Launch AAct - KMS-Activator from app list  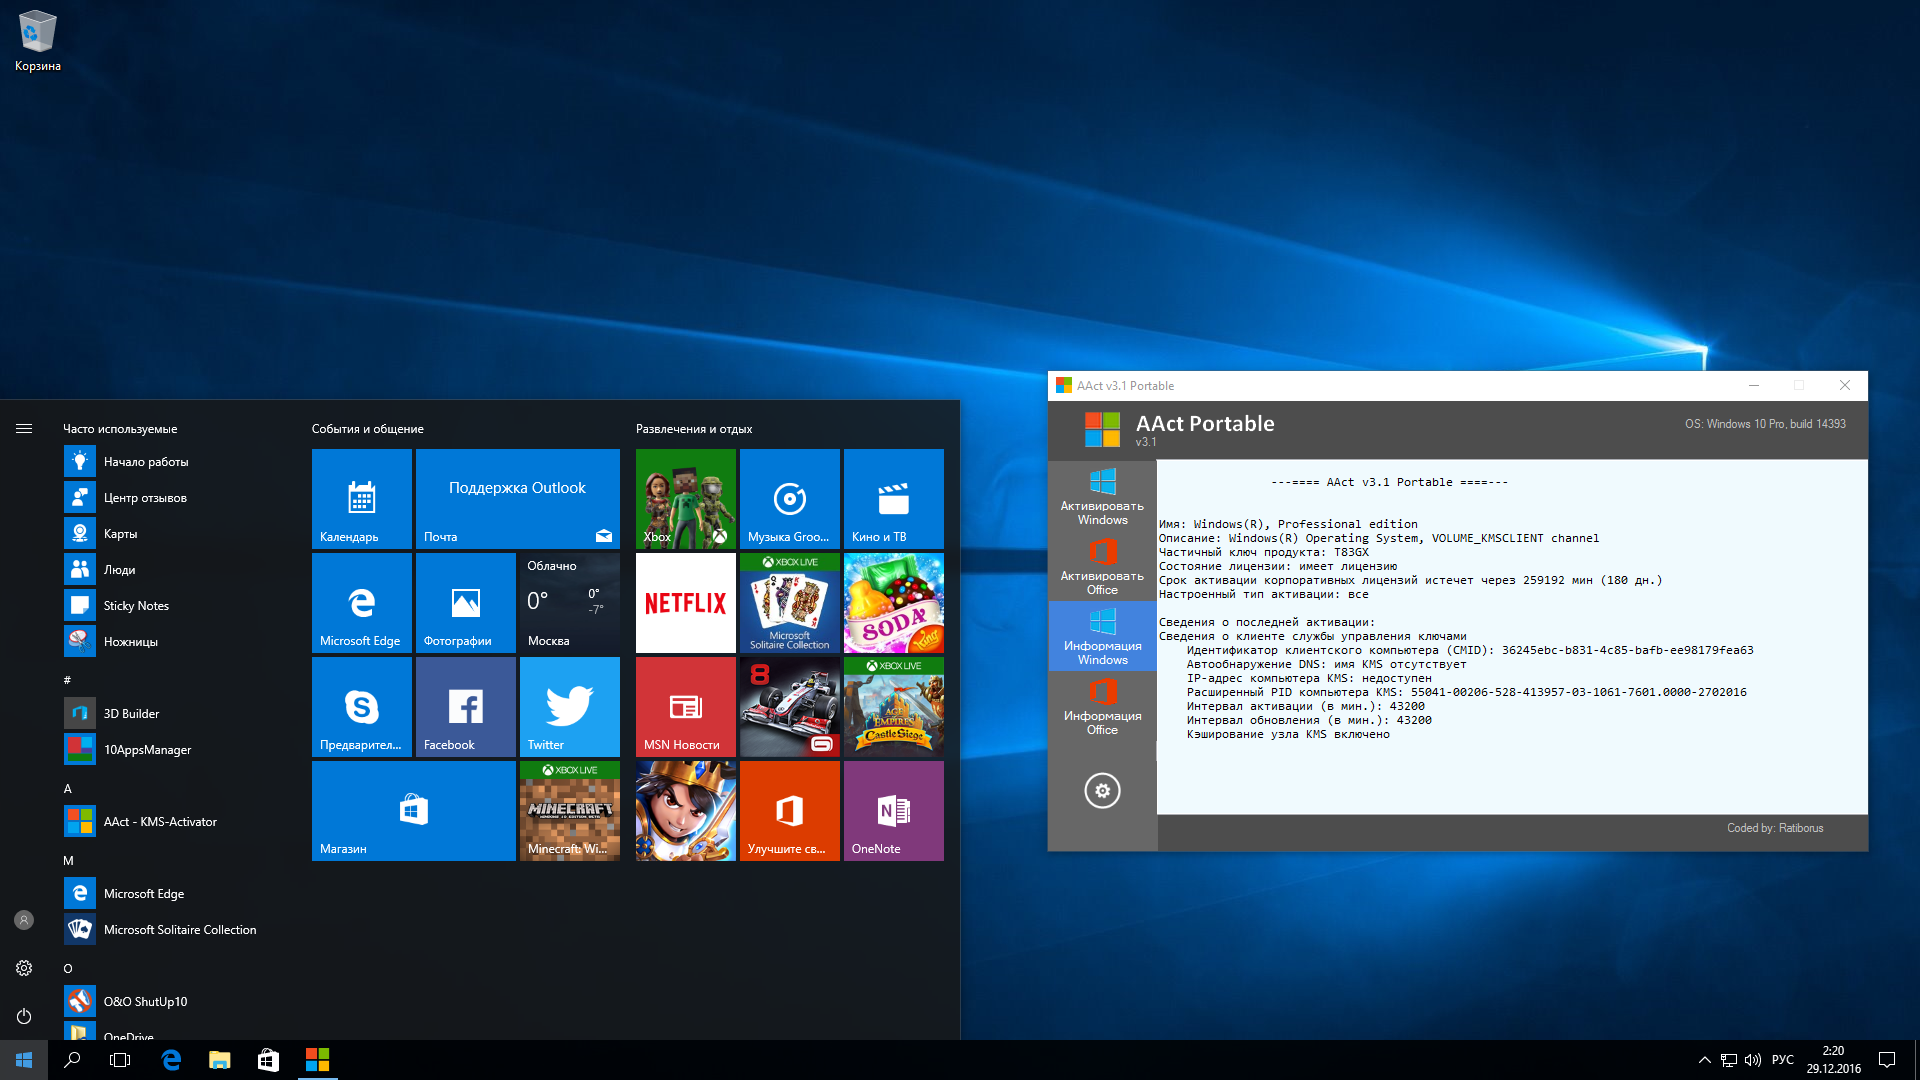[x=170, y=822]
